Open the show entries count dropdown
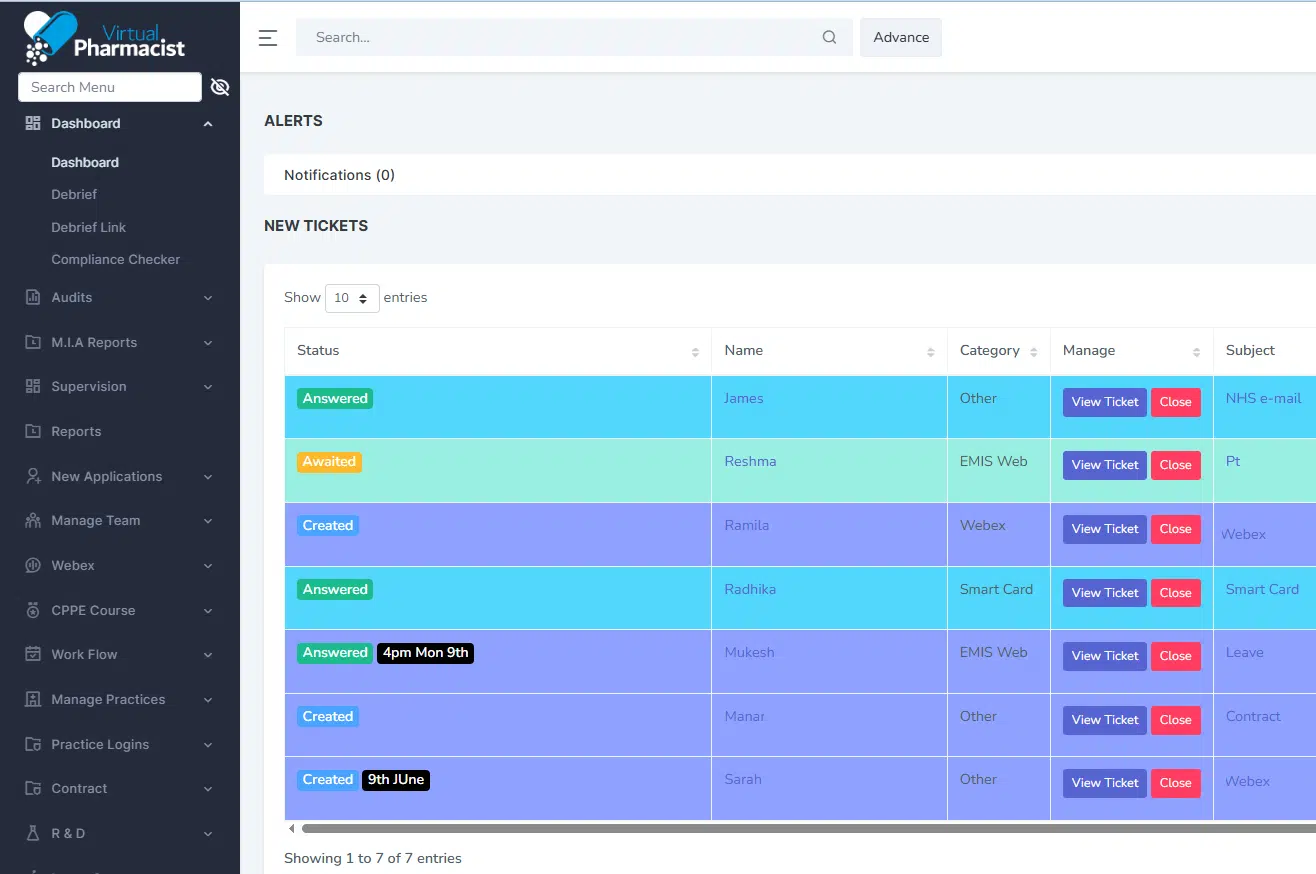 click(352, 298)
